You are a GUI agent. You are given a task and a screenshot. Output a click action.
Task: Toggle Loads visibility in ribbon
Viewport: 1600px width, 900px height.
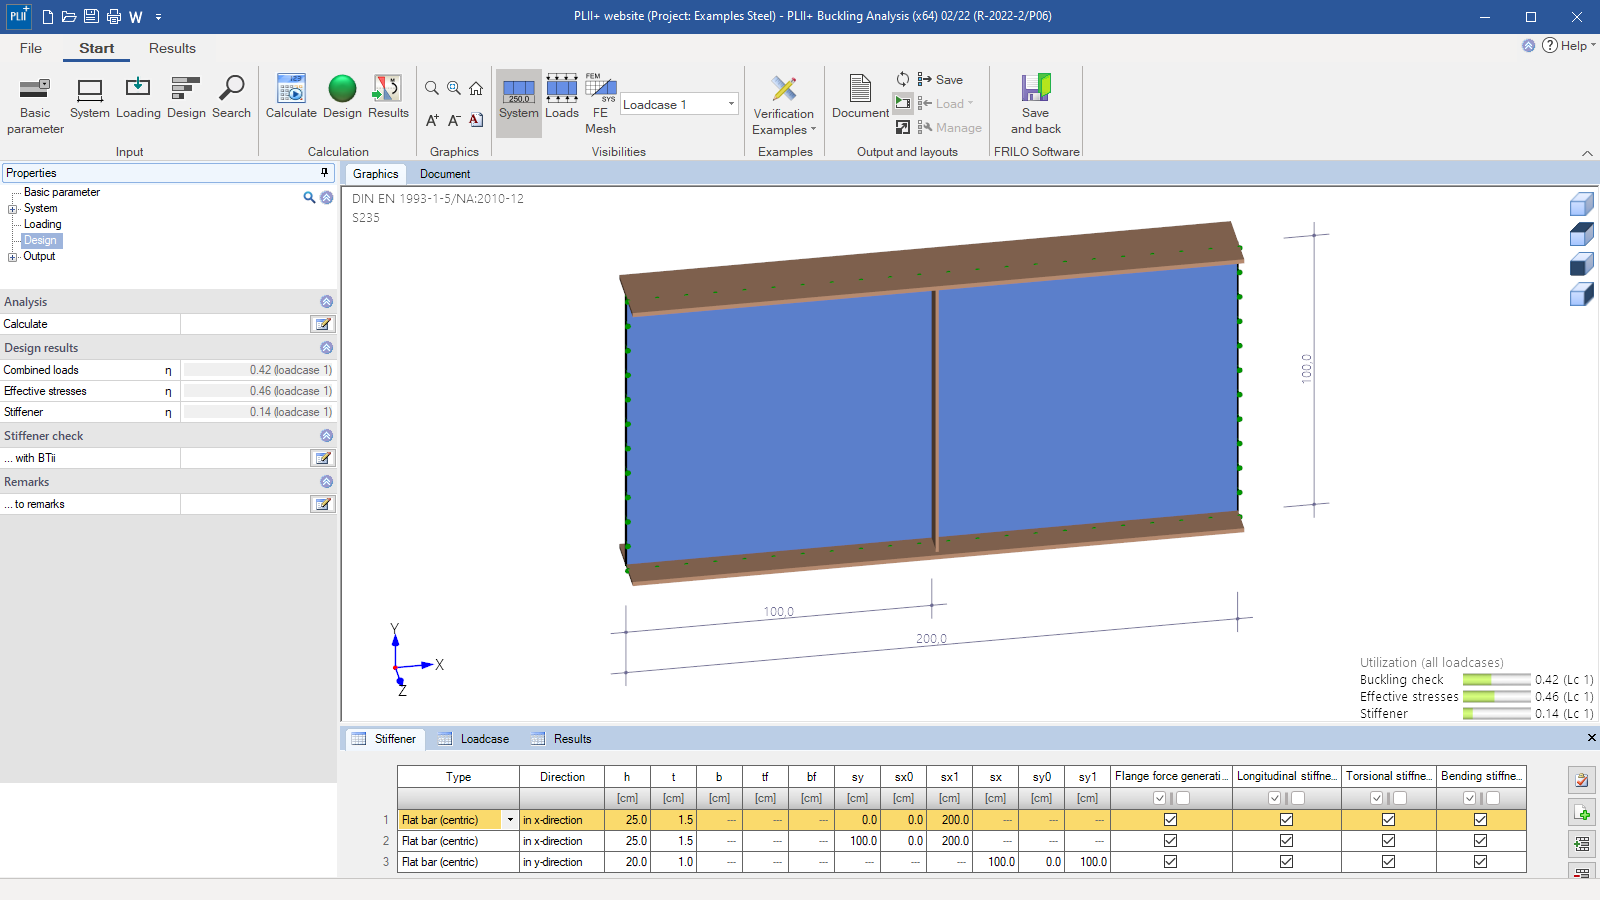[x=562, y=97]
